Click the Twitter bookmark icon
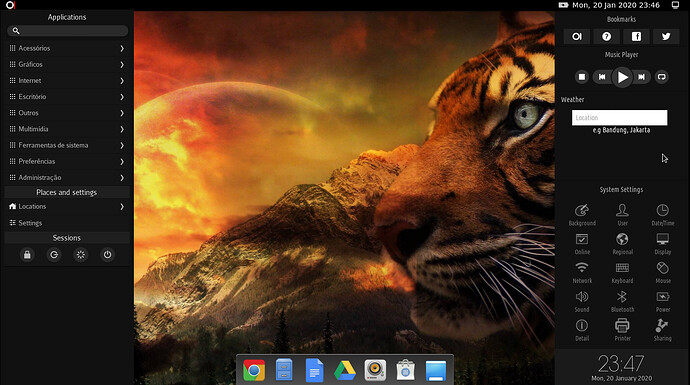Screen dimensions: 690x385 666,37
